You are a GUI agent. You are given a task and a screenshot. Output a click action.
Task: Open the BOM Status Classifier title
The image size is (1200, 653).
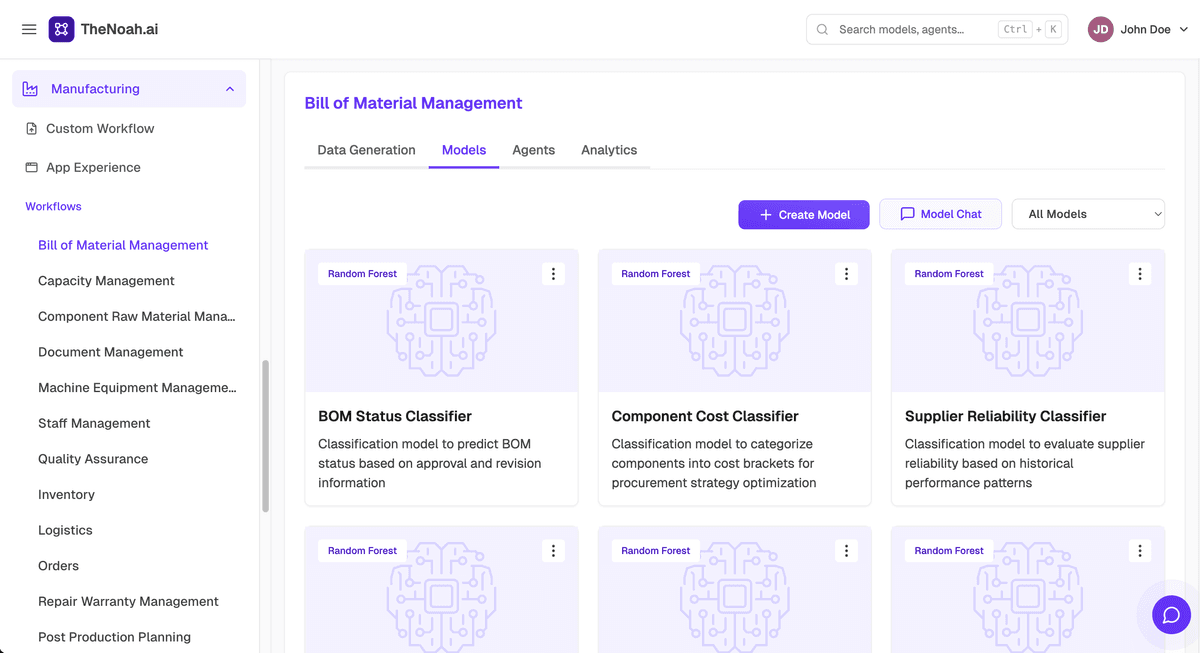[x=395, y=416]
